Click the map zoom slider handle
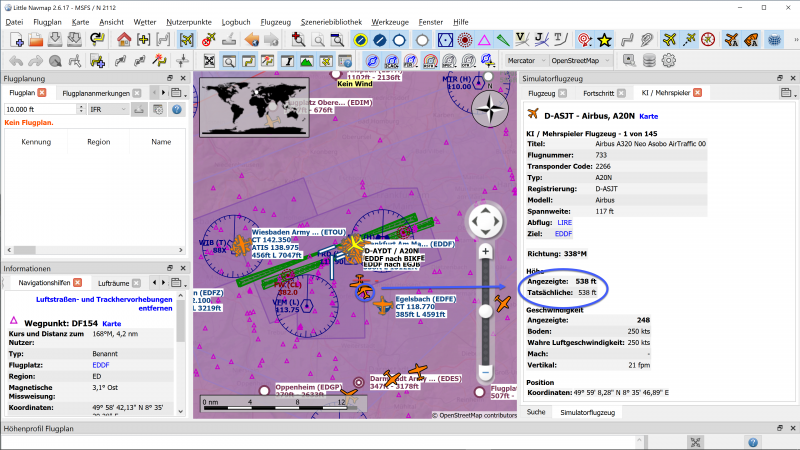800x450 pixels. point(485,311)
